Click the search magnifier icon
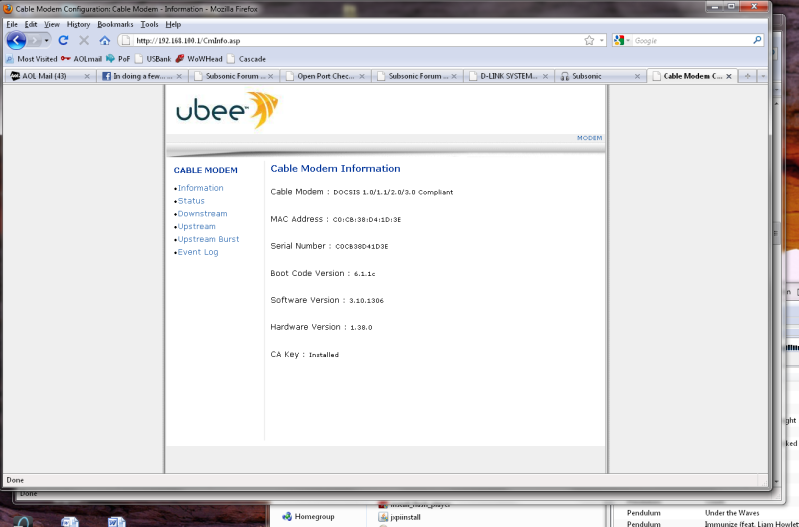The width and height of the screenshot is (799, 527). pyautogui.click(x=757, y=40)
